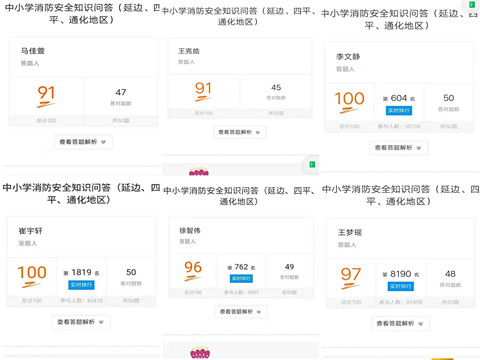Click the rank text 第604名
Viewport: 480px width, 360px height.
(399, 98)
